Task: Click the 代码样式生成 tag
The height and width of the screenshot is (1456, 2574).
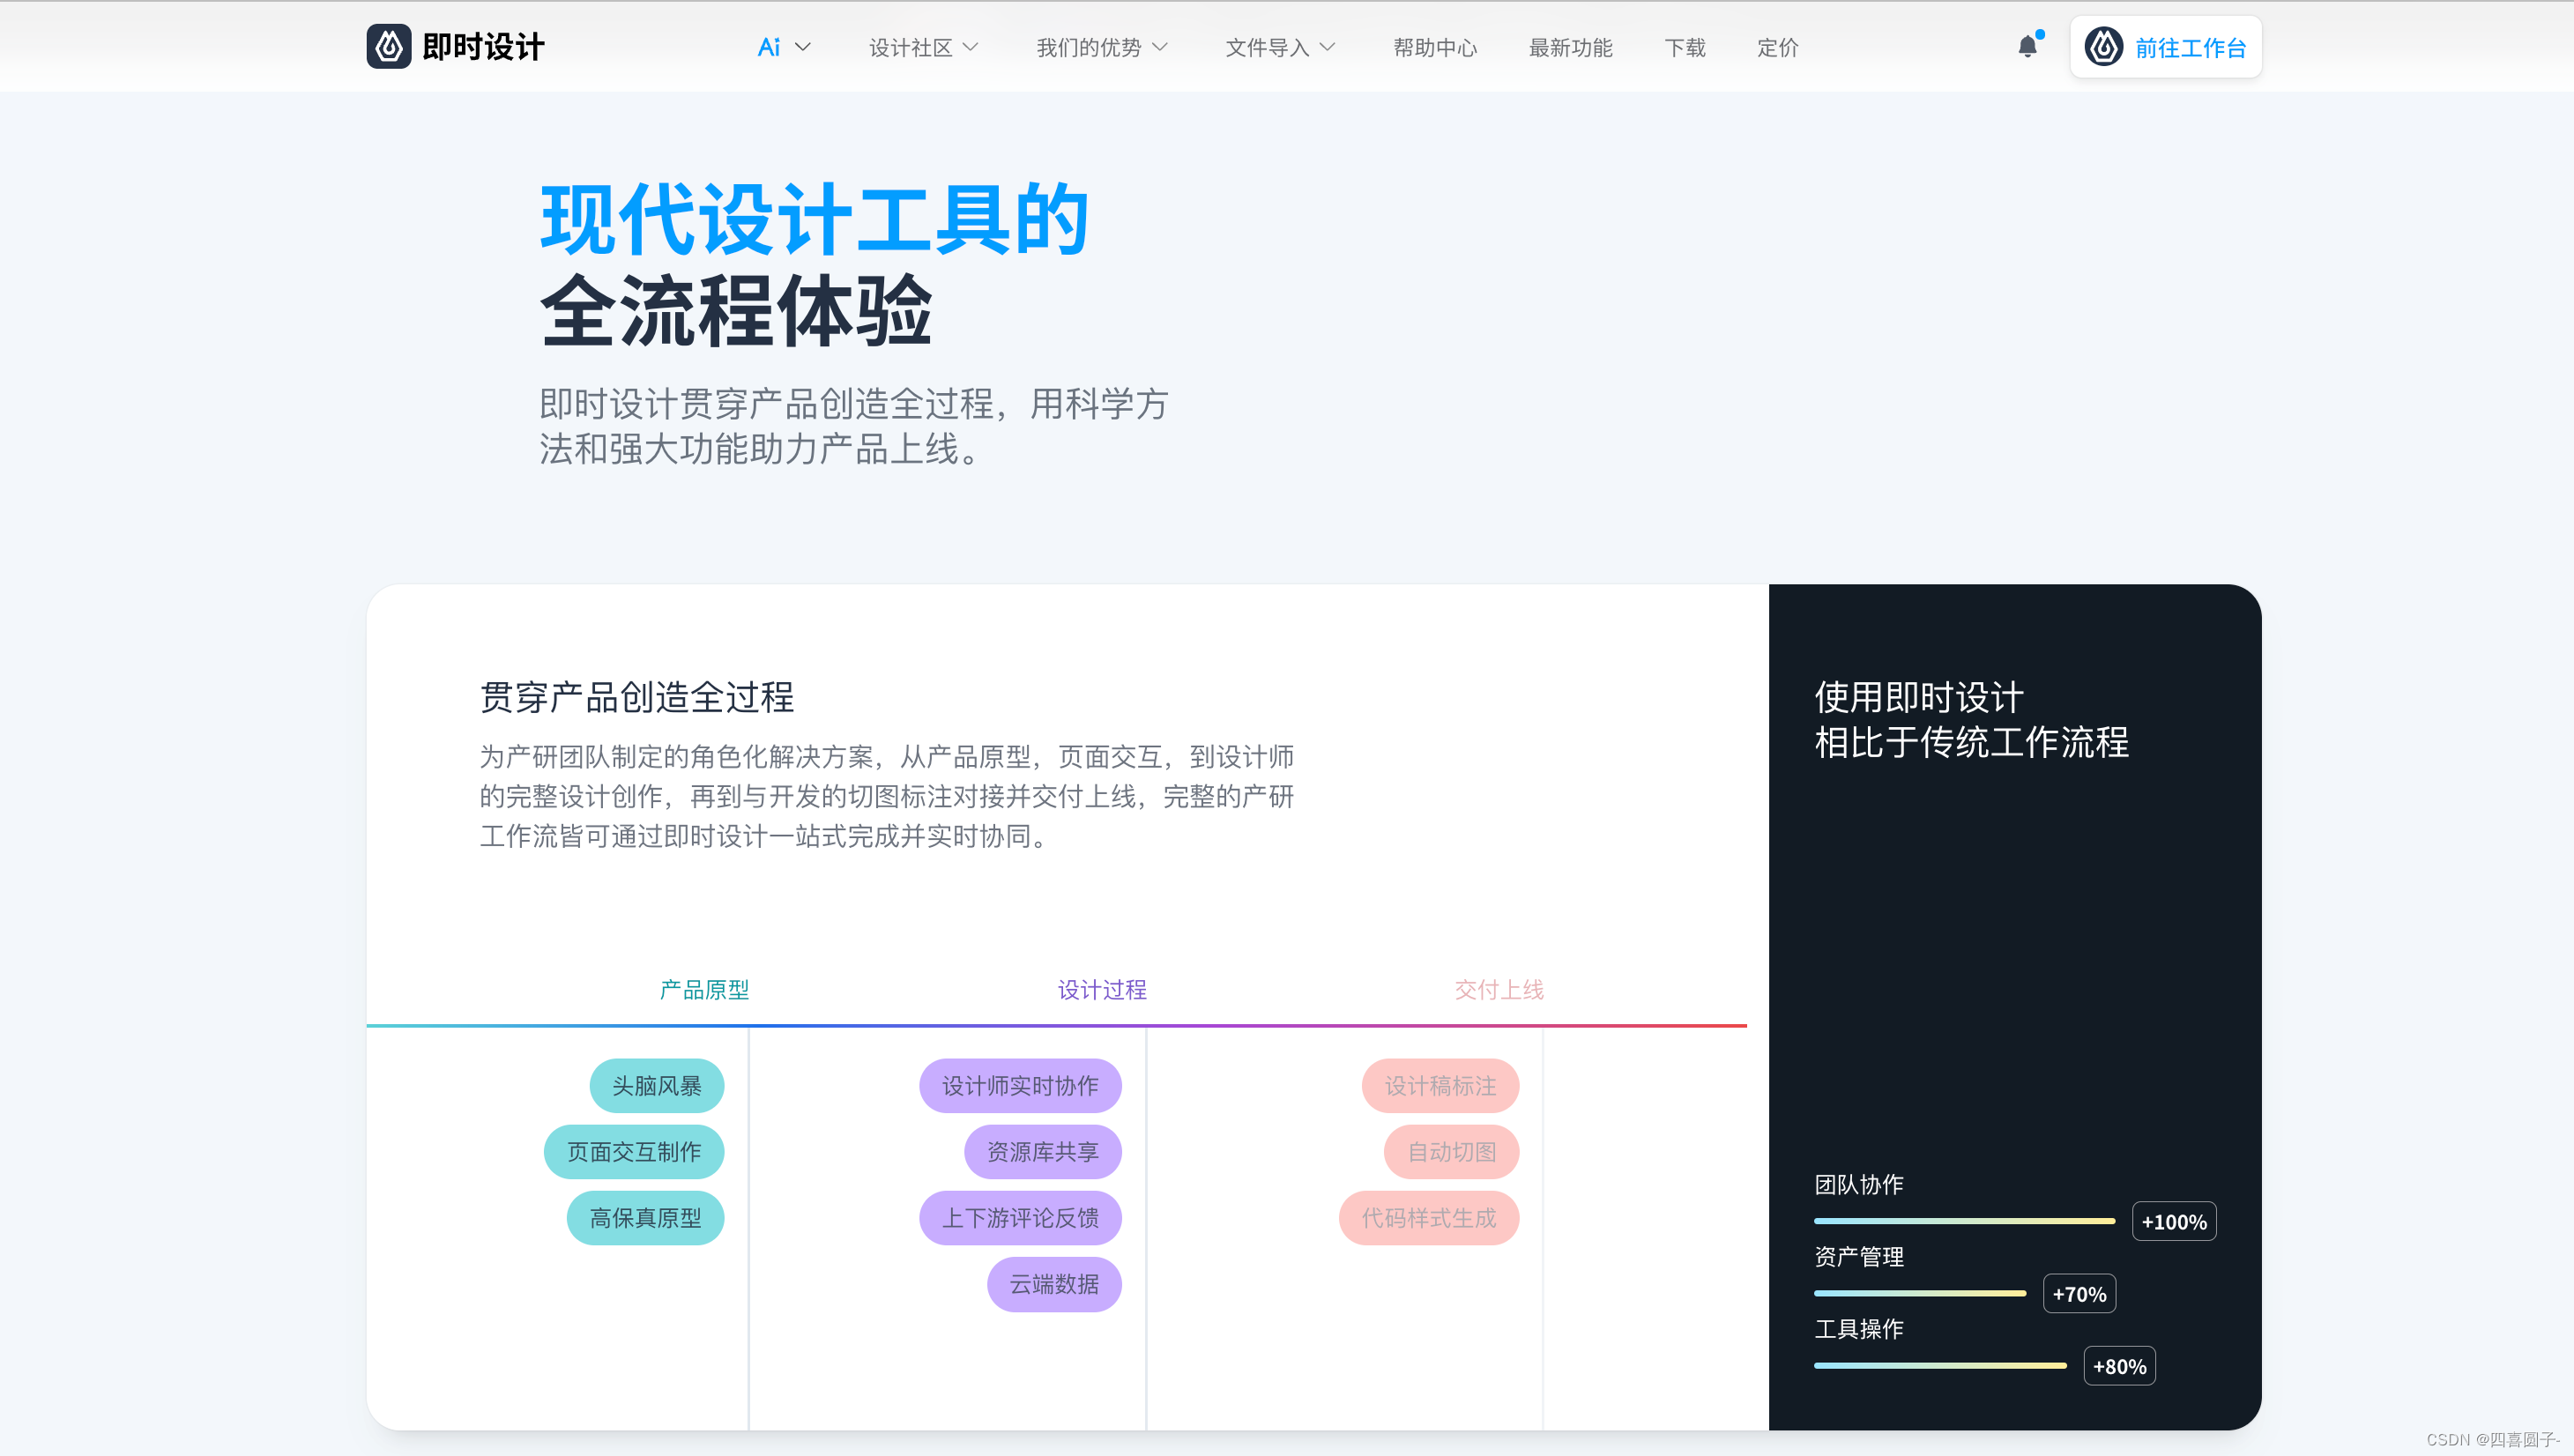Action: (1428, 1218)
